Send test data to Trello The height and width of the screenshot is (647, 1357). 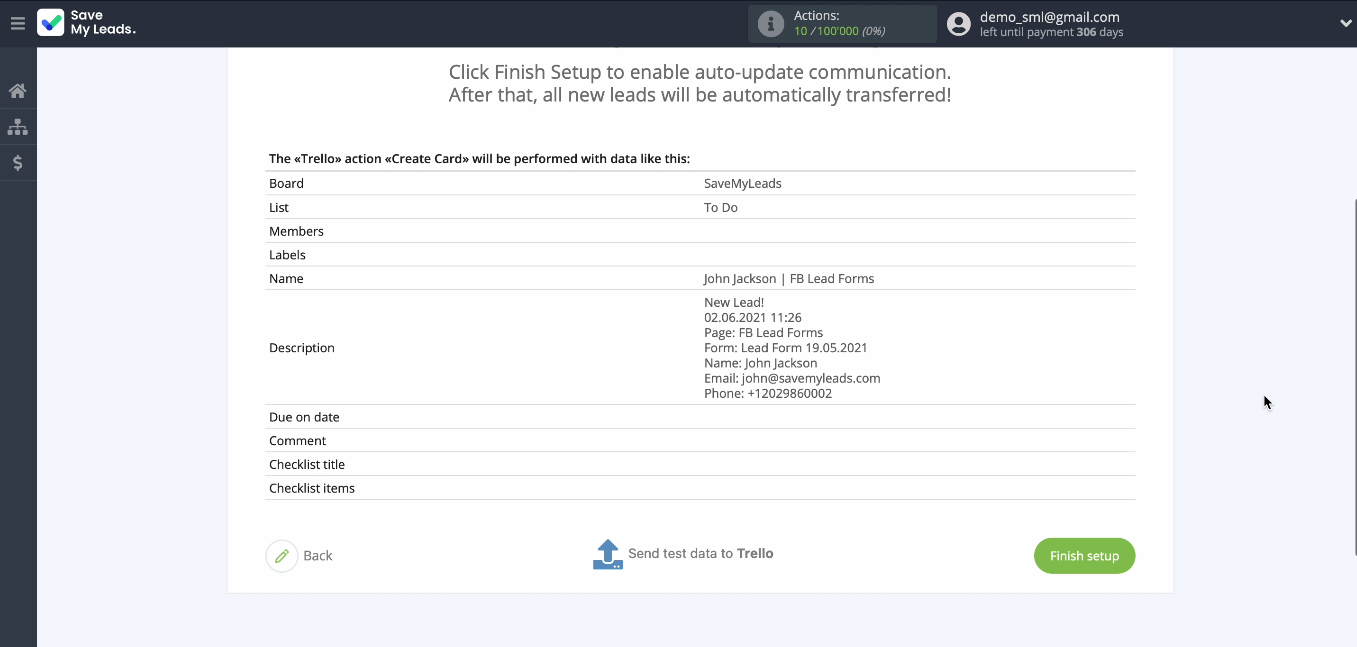(x=700, y=553)
